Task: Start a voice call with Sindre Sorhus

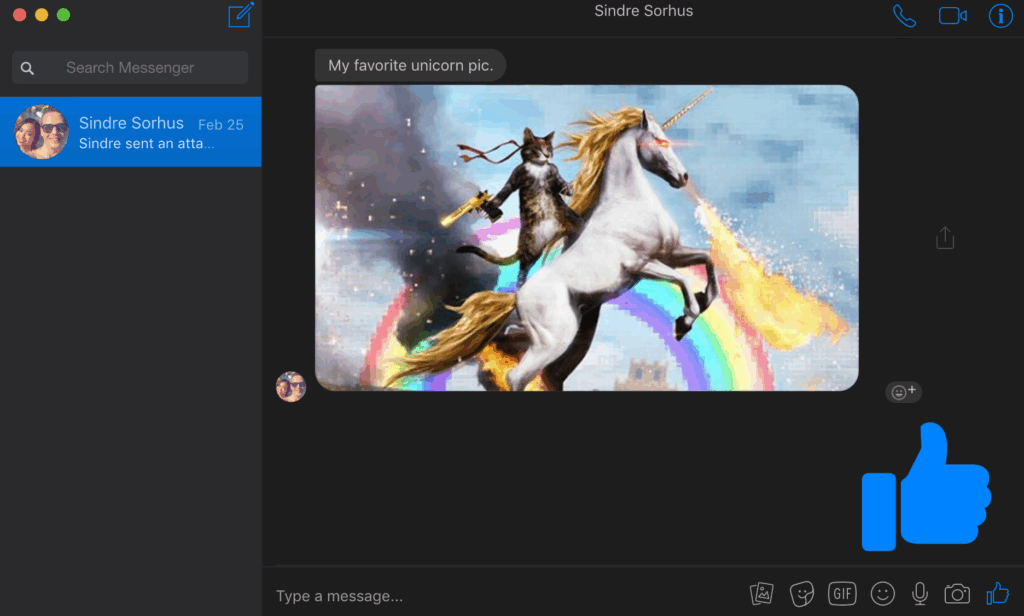Action: tap(904, 16)
